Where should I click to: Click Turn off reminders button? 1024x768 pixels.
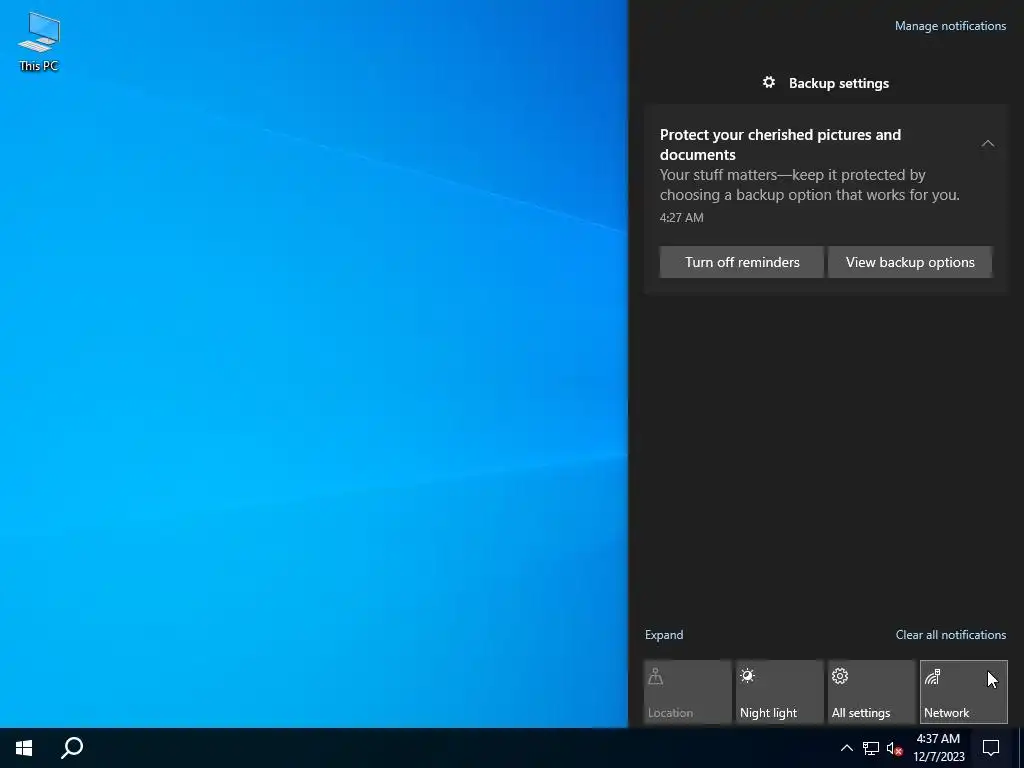[x=741, y=262]
